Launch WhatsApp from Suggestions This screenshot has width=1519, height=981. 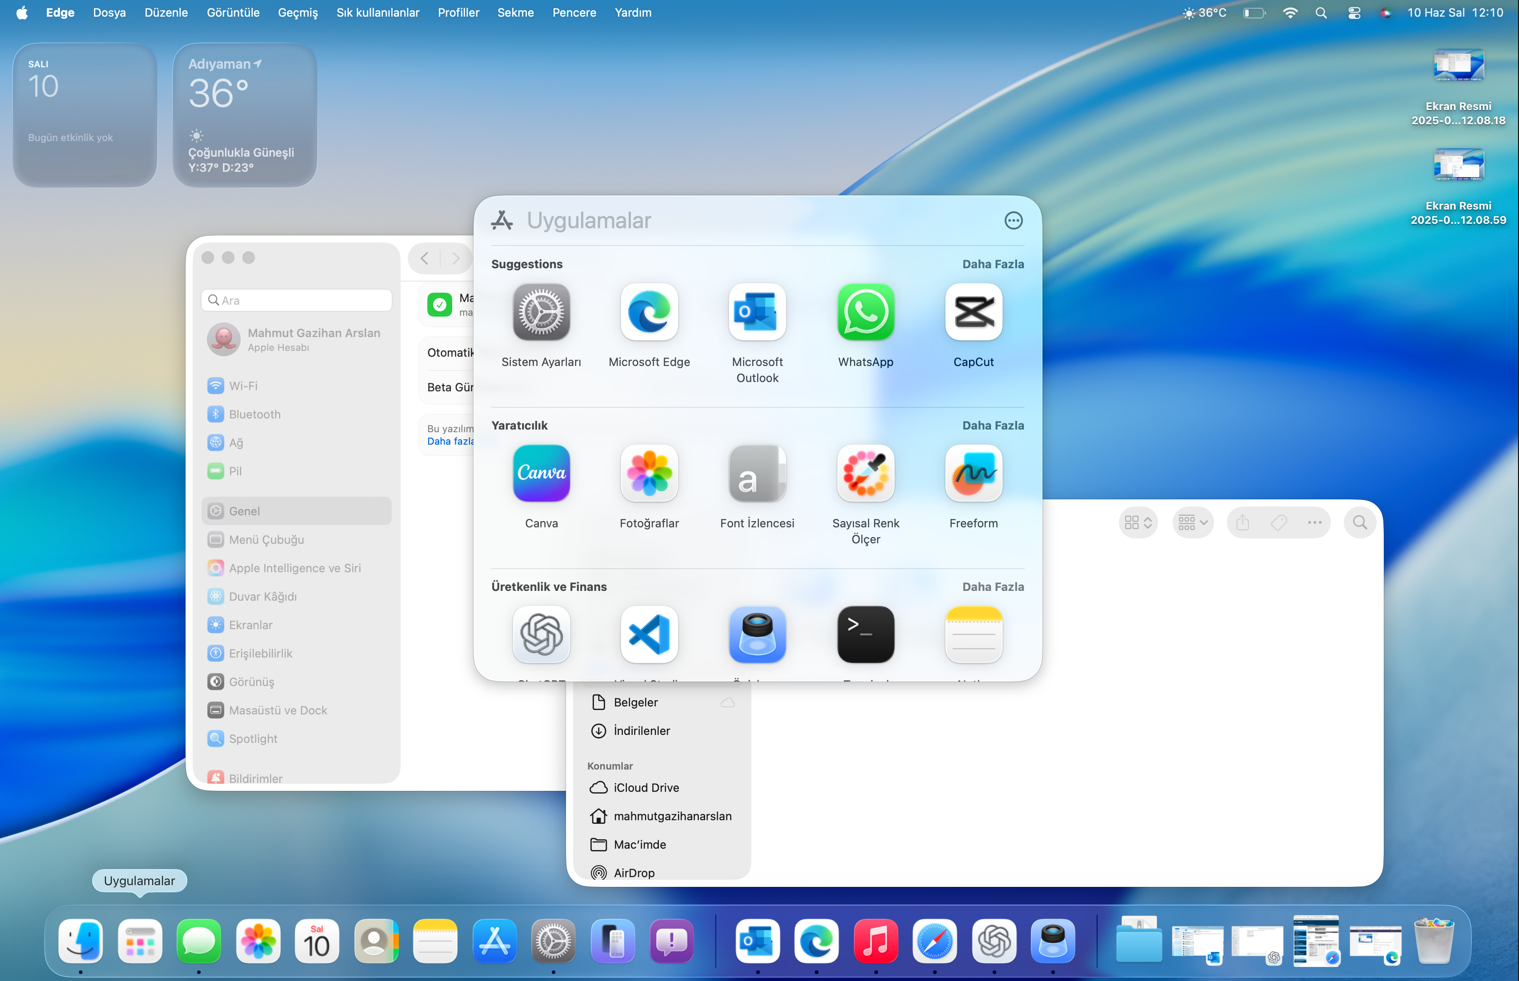[865, 313]
